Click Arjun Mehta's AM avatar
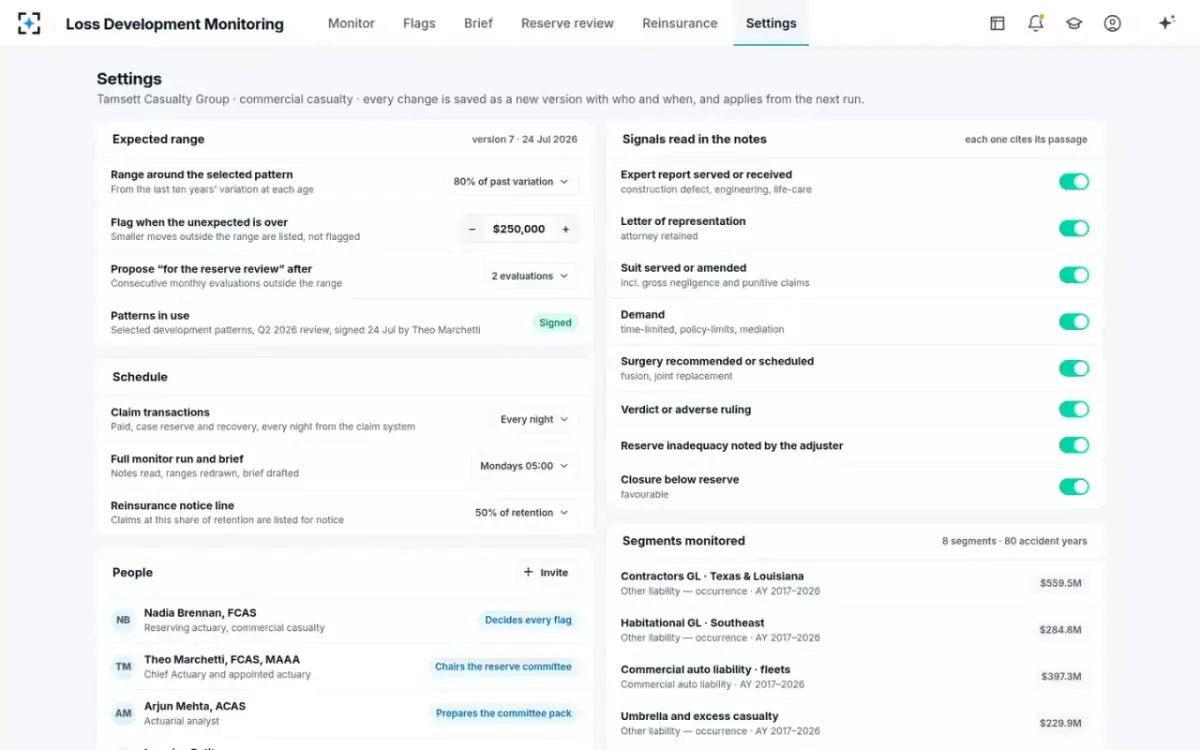1200x750 pixels. (x=123, y=713)
